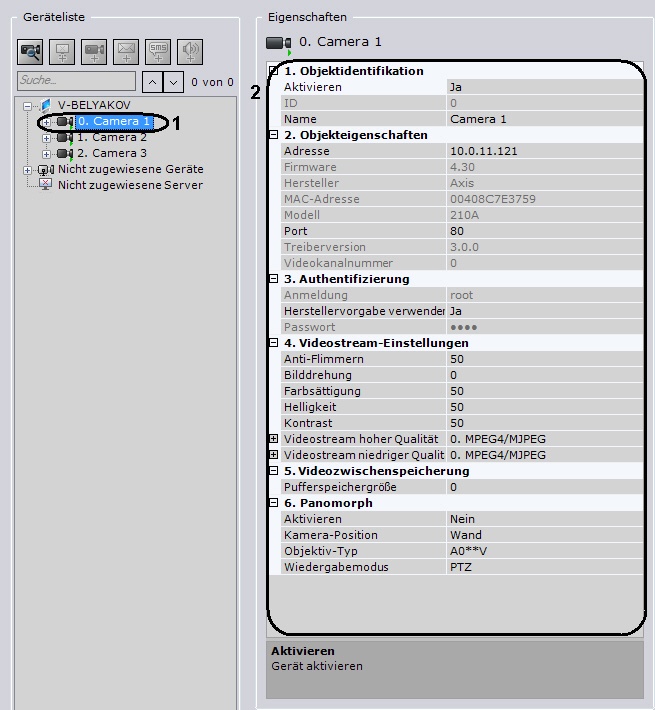Click the camera icon in Eigenschaften header
Screen dimensions: 655x710
point(278,43)
